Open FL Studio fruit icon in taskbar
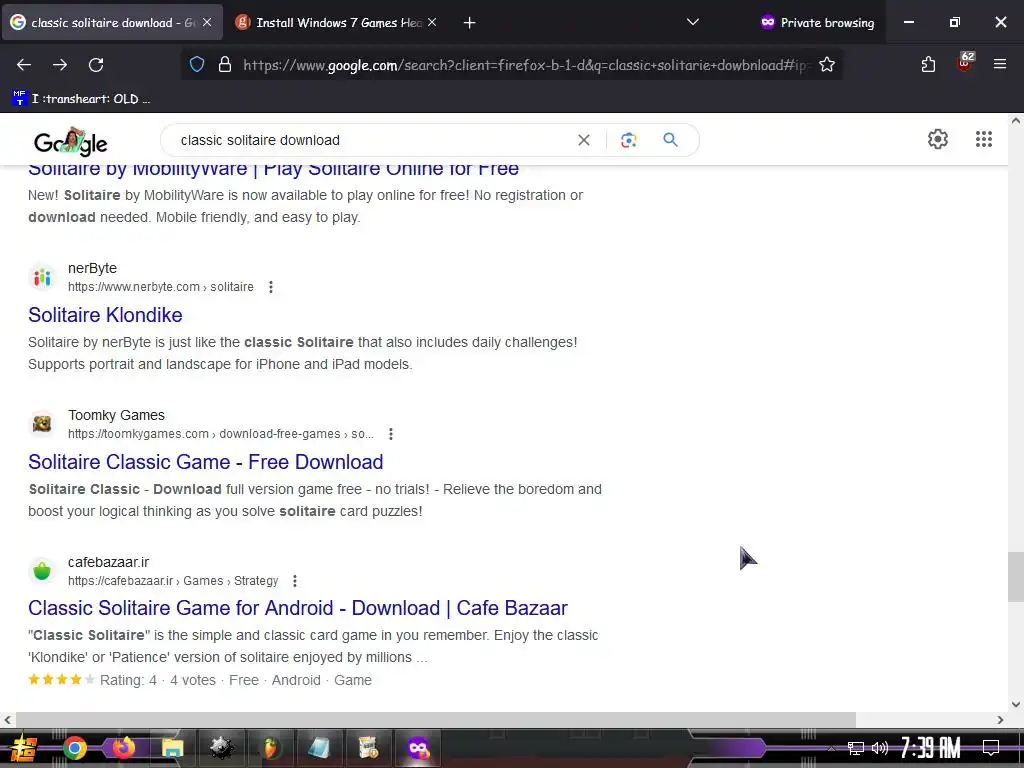This screenshot has width=1024, height=768. 270,748
